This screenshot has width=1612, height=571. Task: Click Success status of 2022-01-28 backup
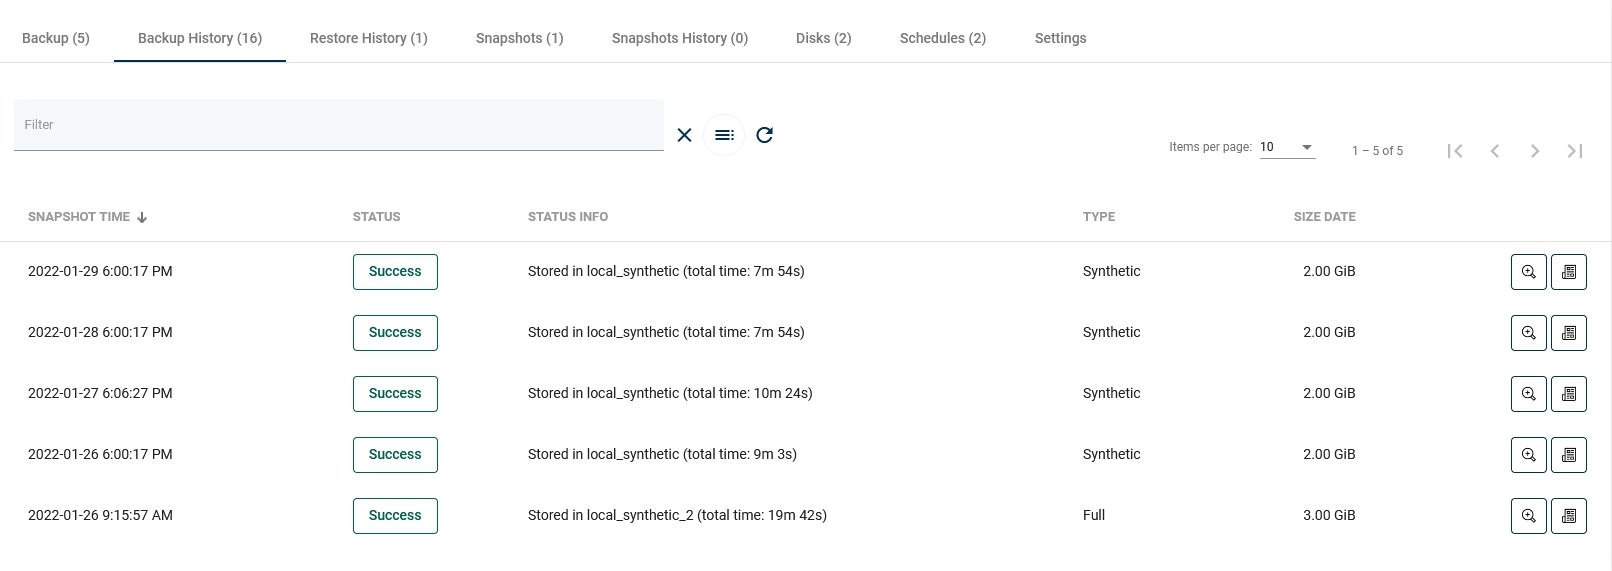point(395,333)
